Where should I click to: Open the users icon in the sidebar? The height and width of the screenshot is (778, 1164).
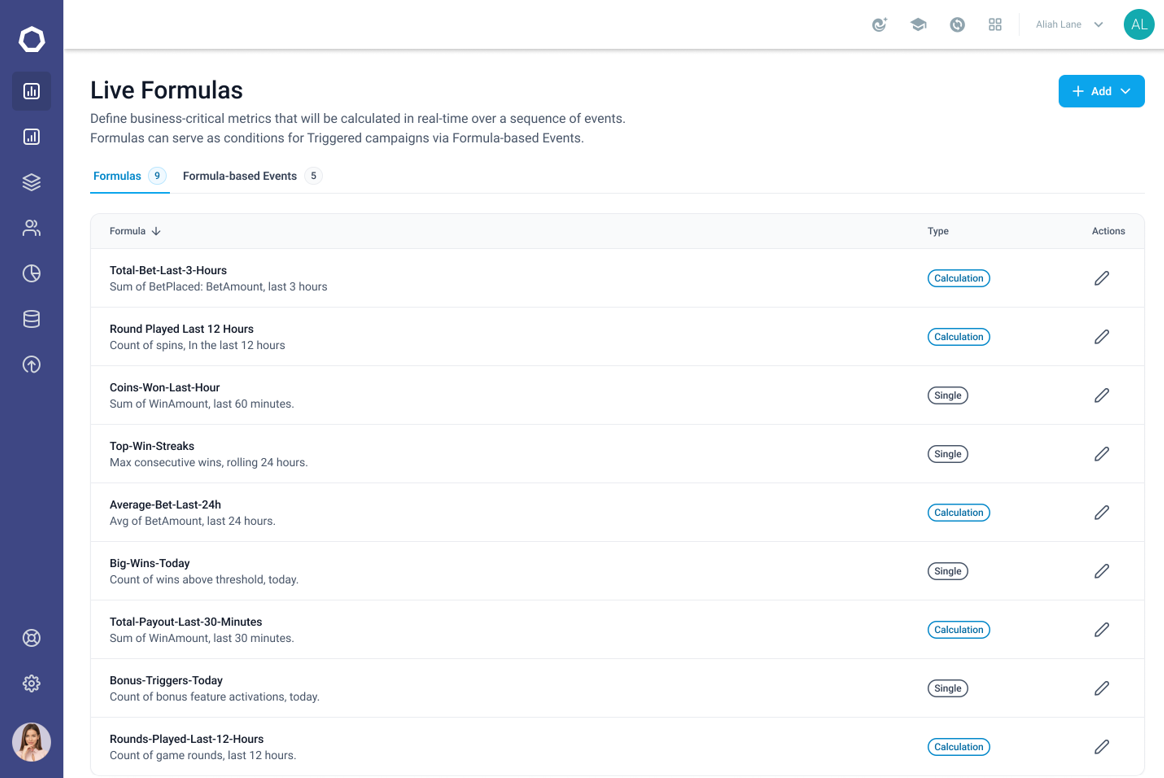coord(31,228)
